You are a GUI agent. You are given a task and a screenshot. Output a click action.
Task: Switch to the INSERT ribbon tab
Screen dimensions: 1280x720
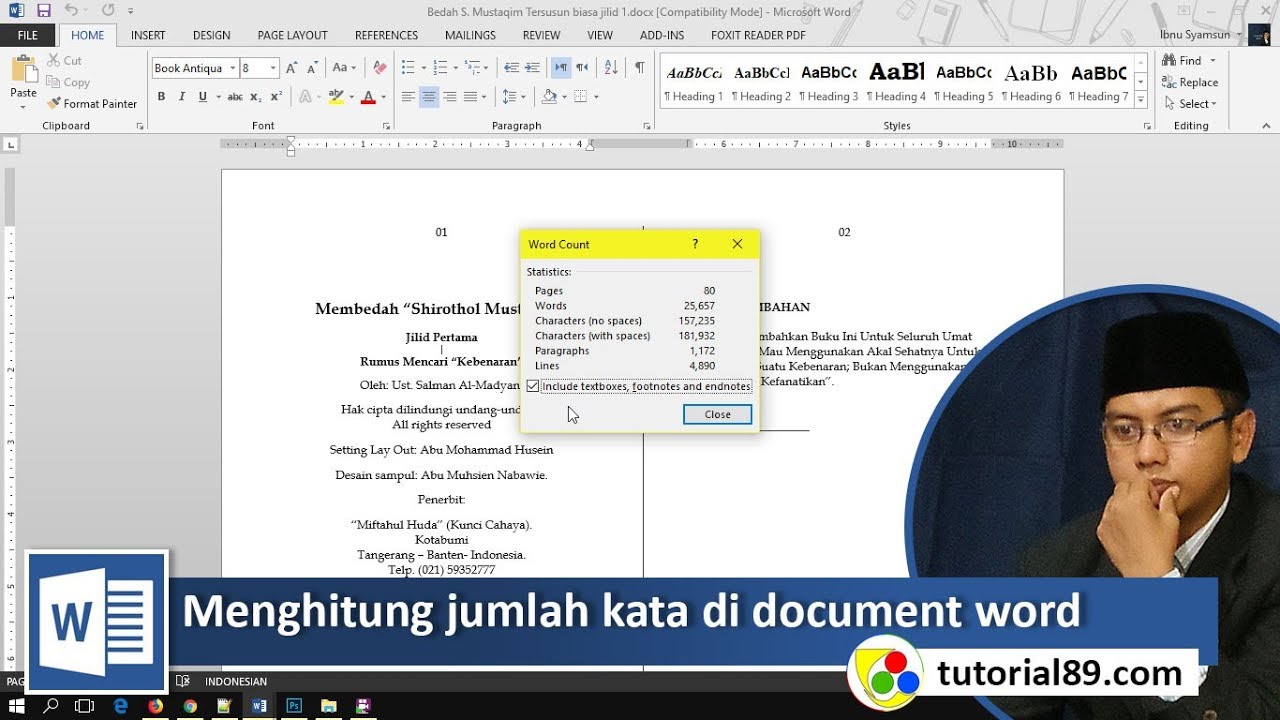click(x=148, y=35)
